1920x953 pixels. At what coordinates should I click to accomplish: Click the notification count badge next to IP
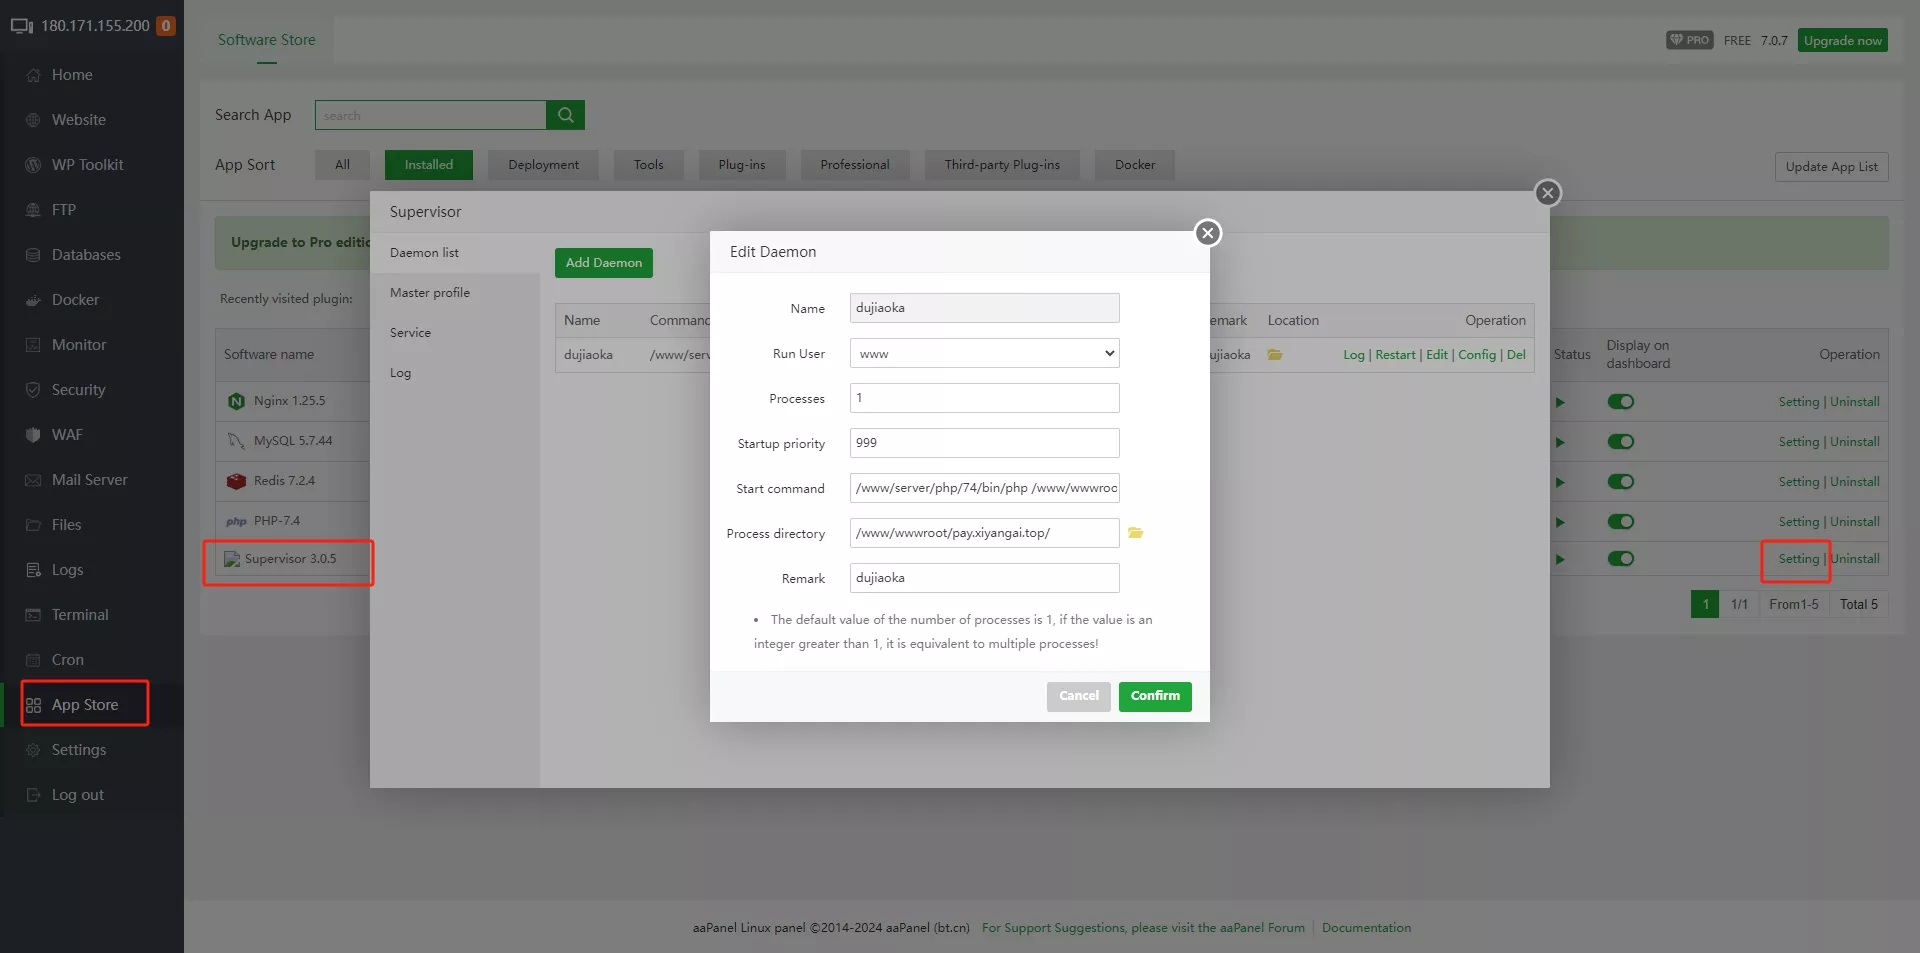pyautogui.click(x=166, y=26)
